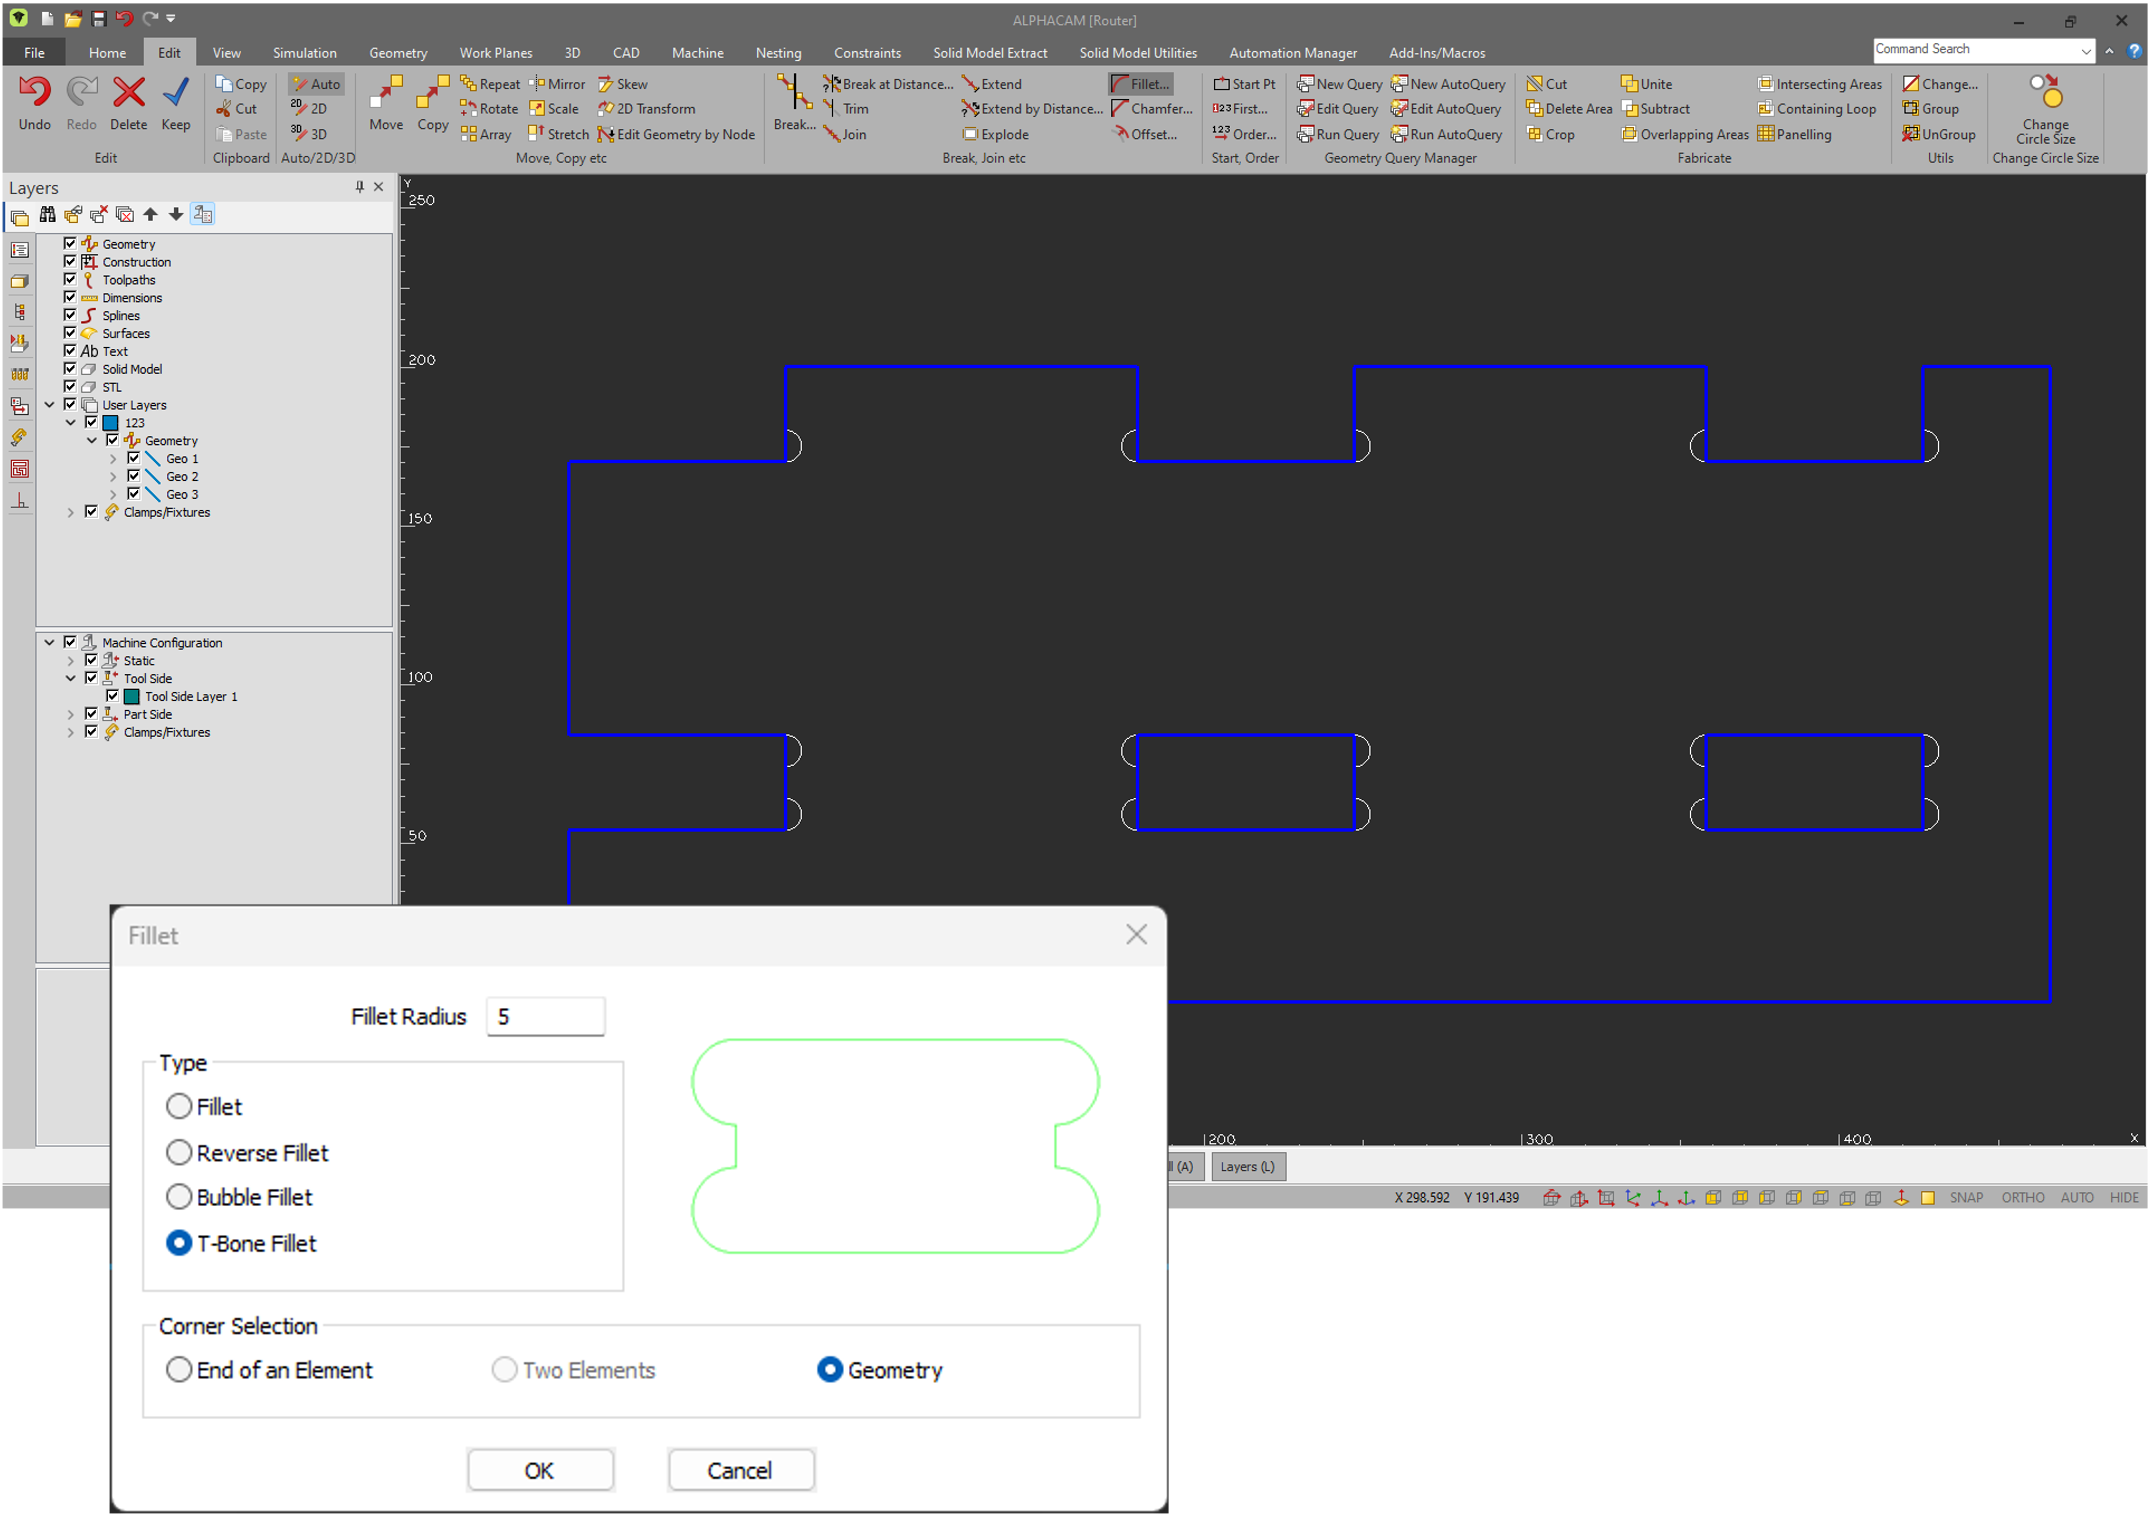Image resolution: width=2149 pixels, height=1517 pixels.
Task: Click OK in the Fillet dialog
Action: [x=540, y=1470]
